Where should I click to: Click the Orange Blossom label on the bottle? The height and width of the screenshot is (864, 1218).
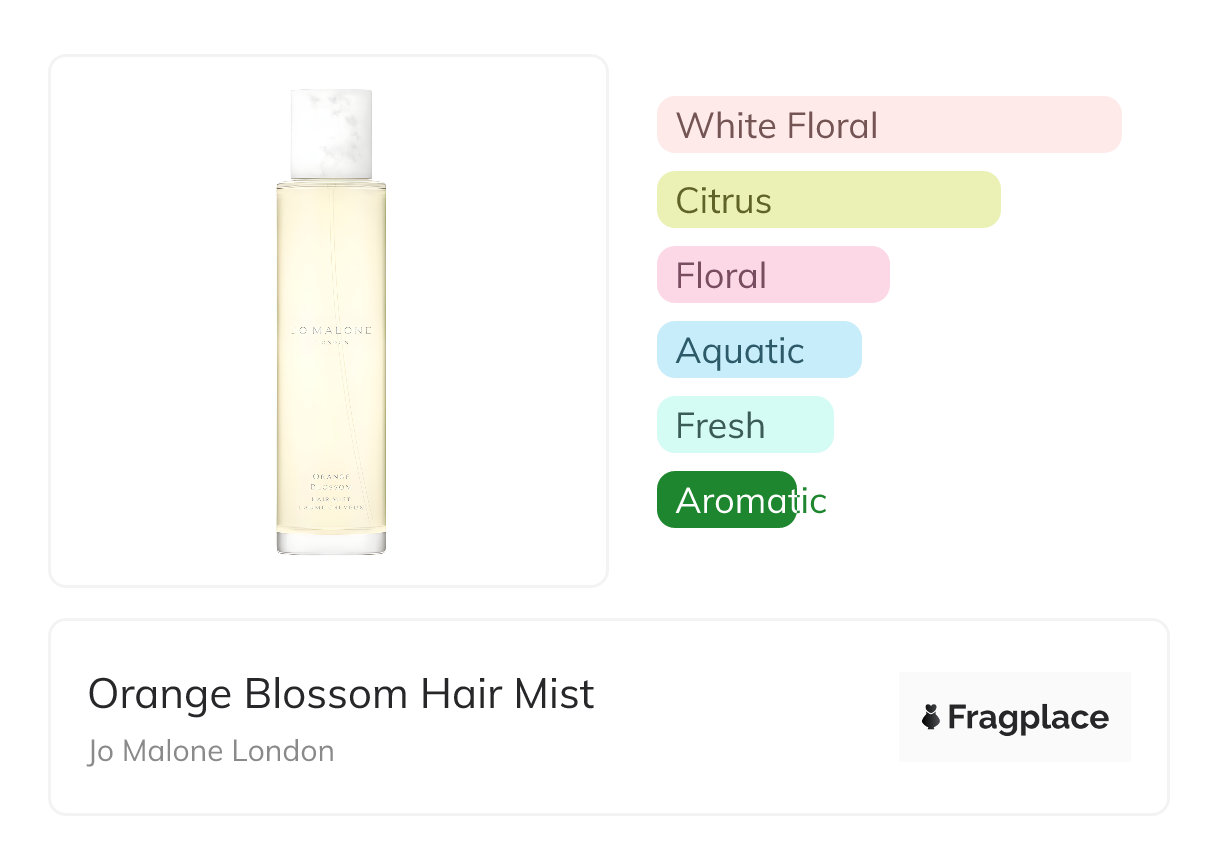331,481
